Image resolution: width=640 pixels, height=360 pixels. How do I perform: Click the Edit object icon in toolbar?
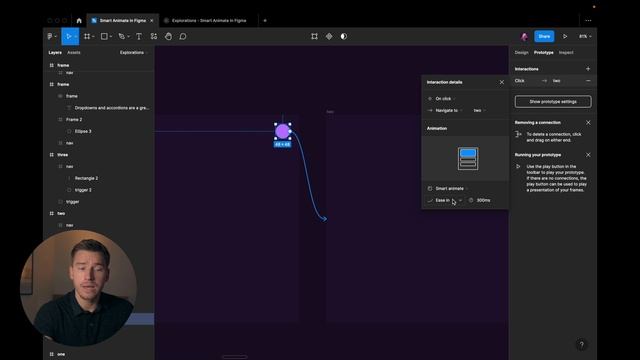[314, 36]
